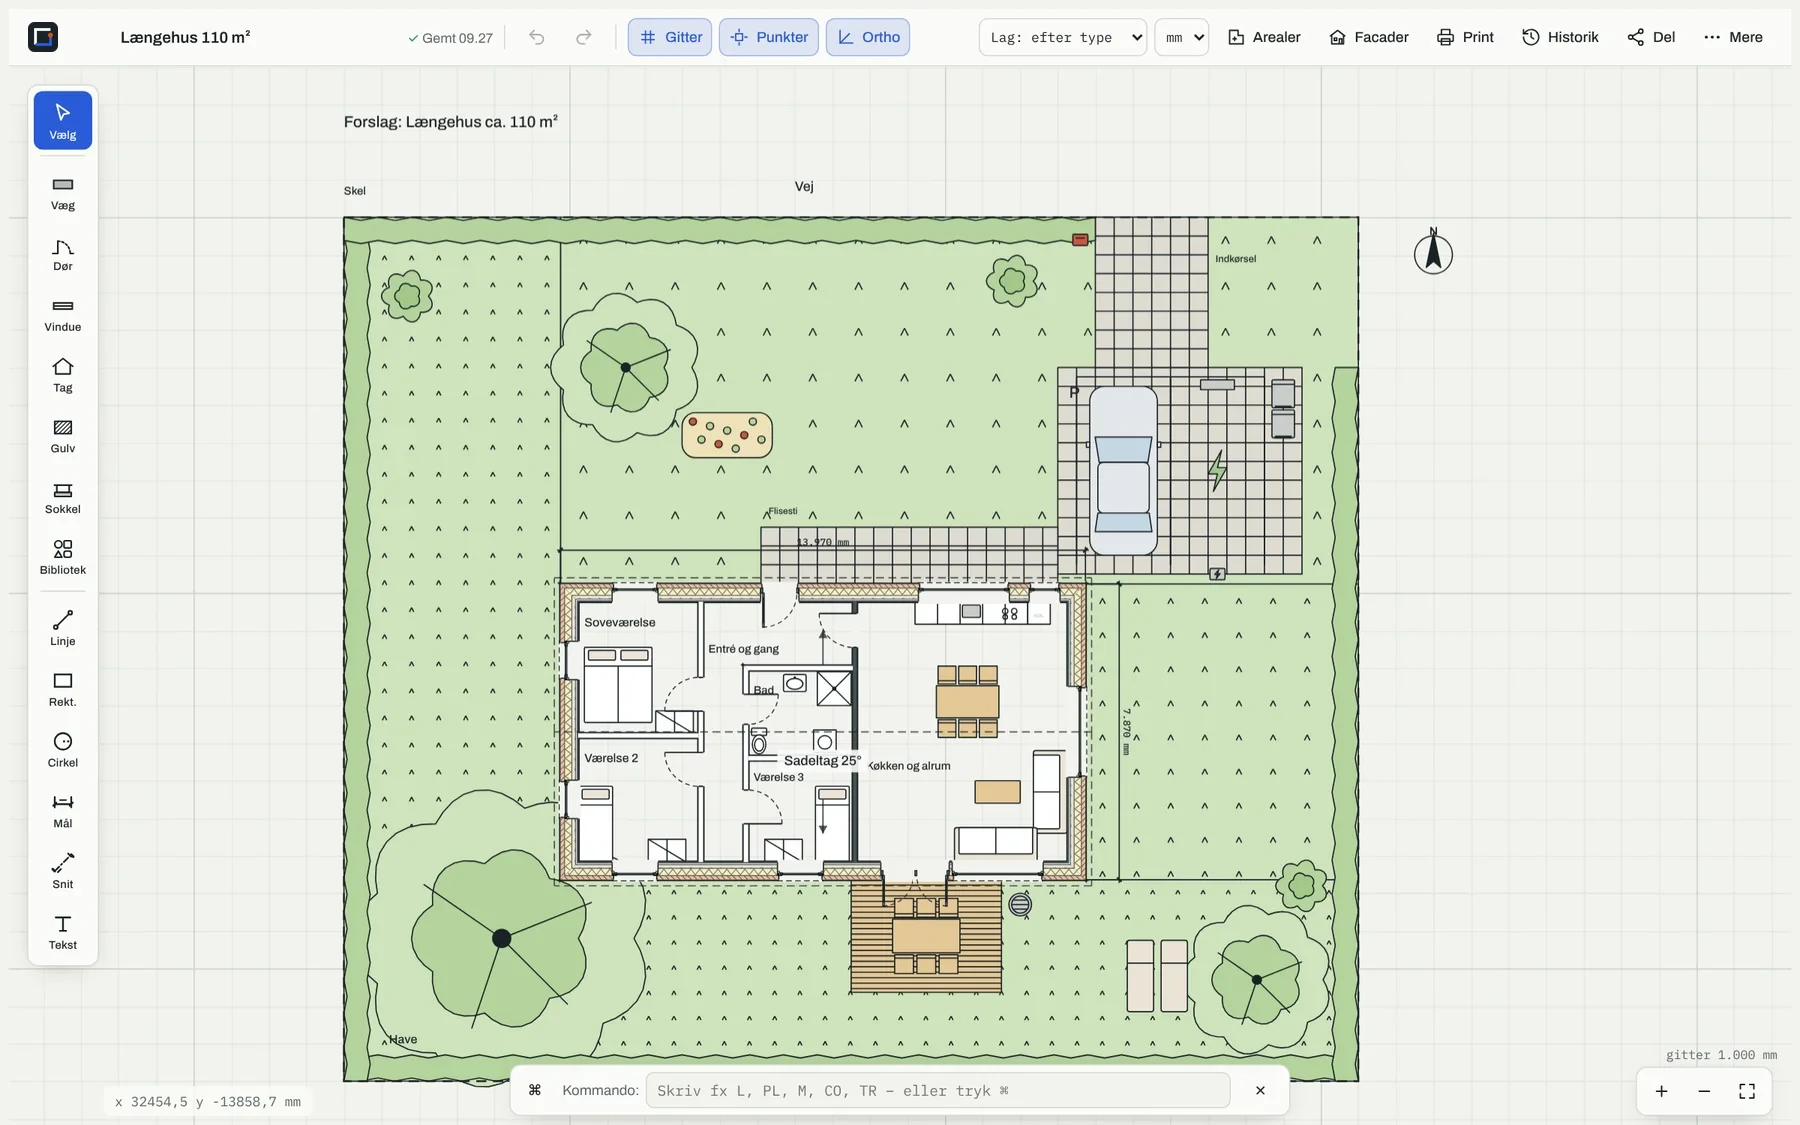Open the Bibliotek library
This screenshot has width=1800, height=1125.
(63, 558)
